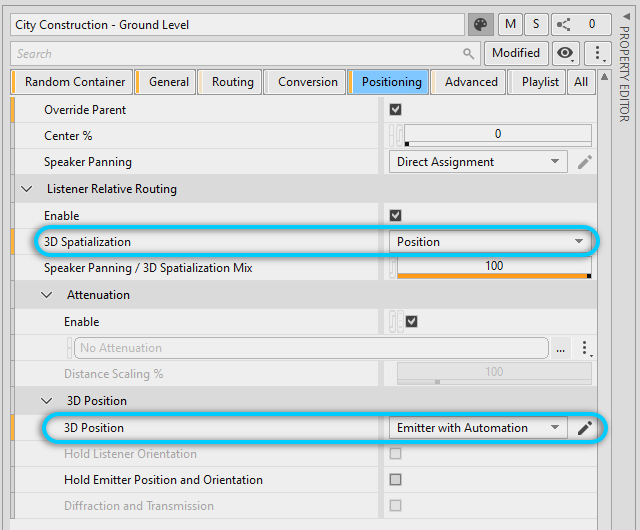
Task: Uncheck the Override Parent checkbox
Action: click(396, 109)
